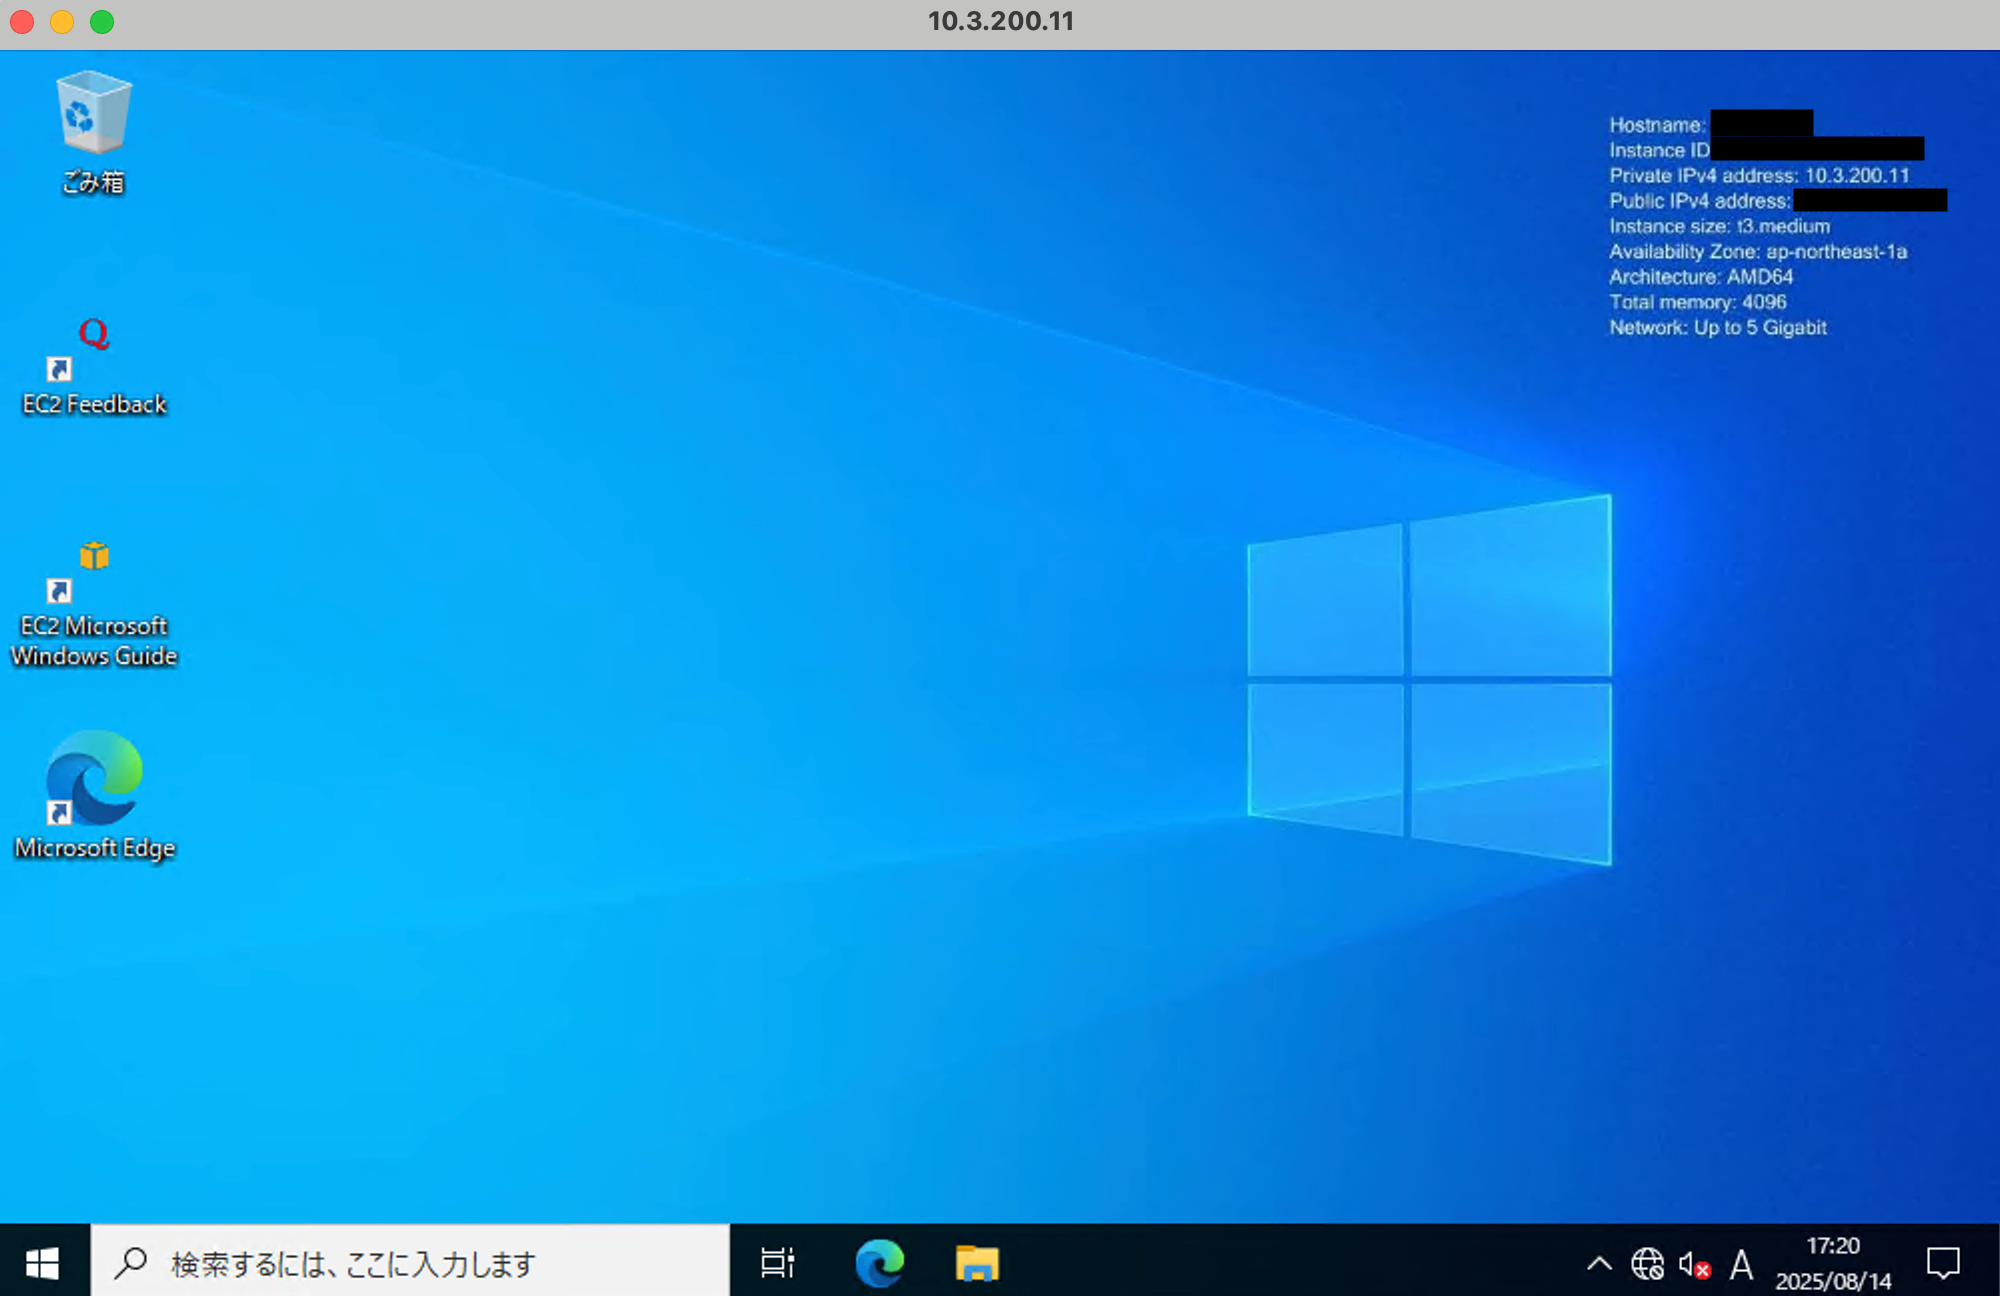Open the Windows Start menu
The height and width of the screenshot is (1296, 2000).
coord(43,1263)
